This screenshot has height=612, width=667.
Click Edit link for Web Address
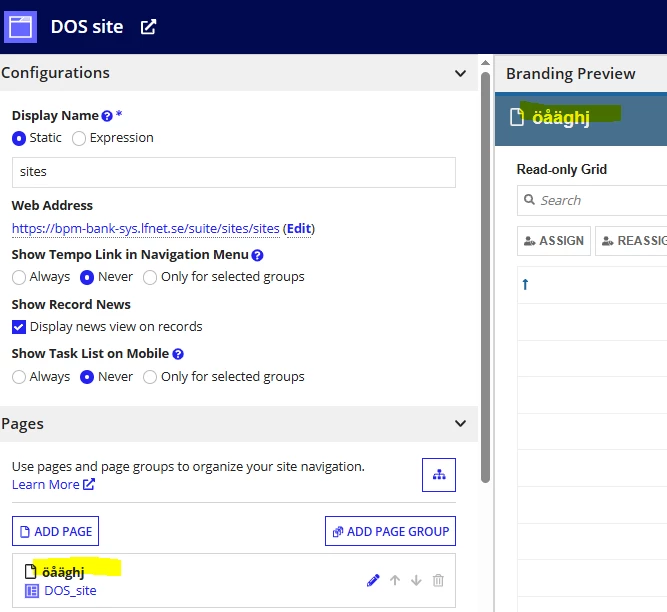click(299, 229)
